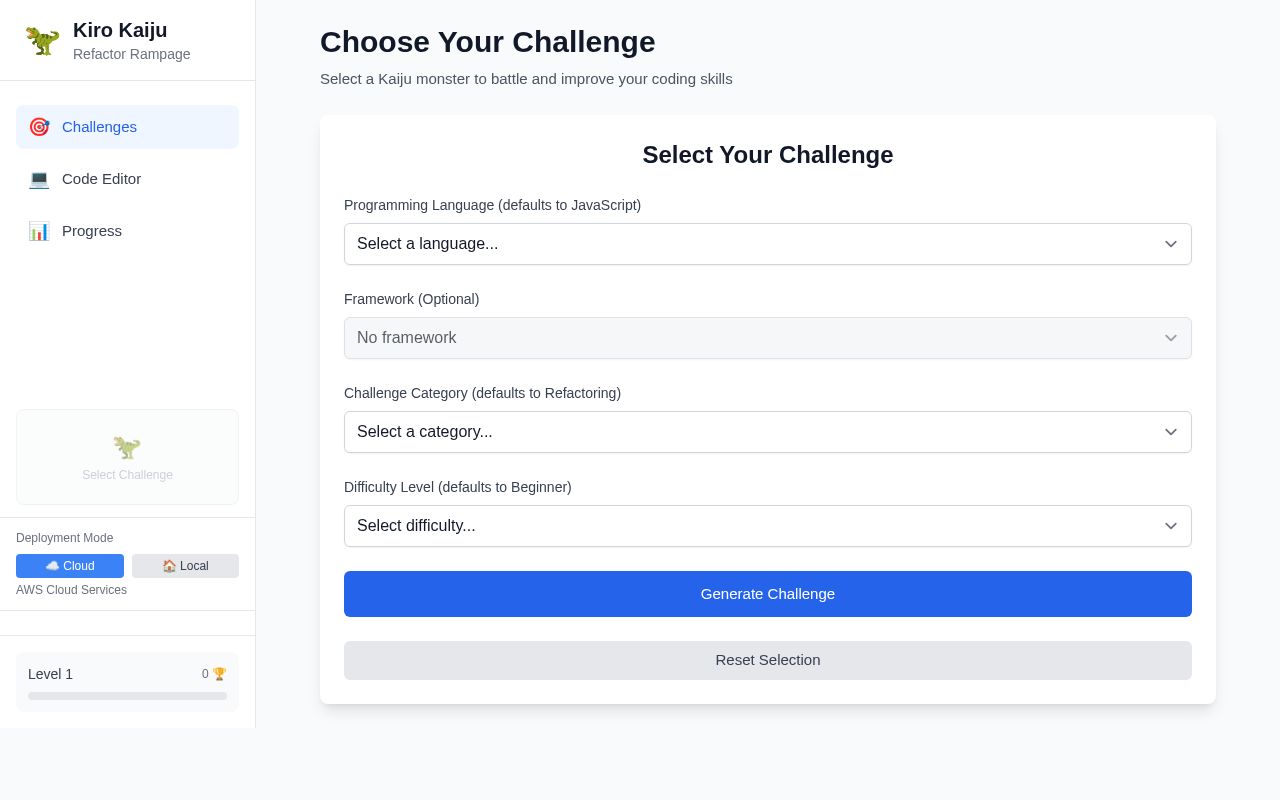The height and width of the screenshot is (800, 1280).
Task: Click the Select Challenge placeholder card
Action: coord(127,457)
